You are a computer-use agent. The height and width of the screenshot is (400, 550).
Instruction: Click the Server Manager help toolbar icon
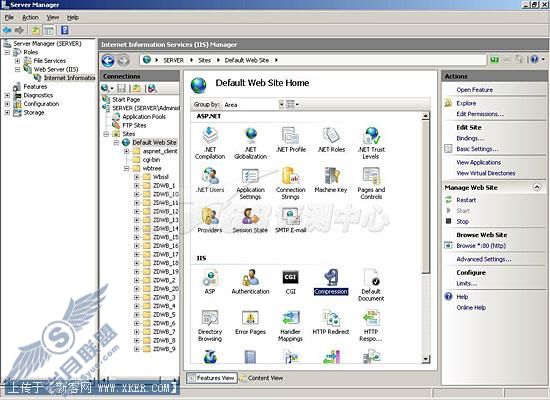pyautogui.click(x=65, y=30)
